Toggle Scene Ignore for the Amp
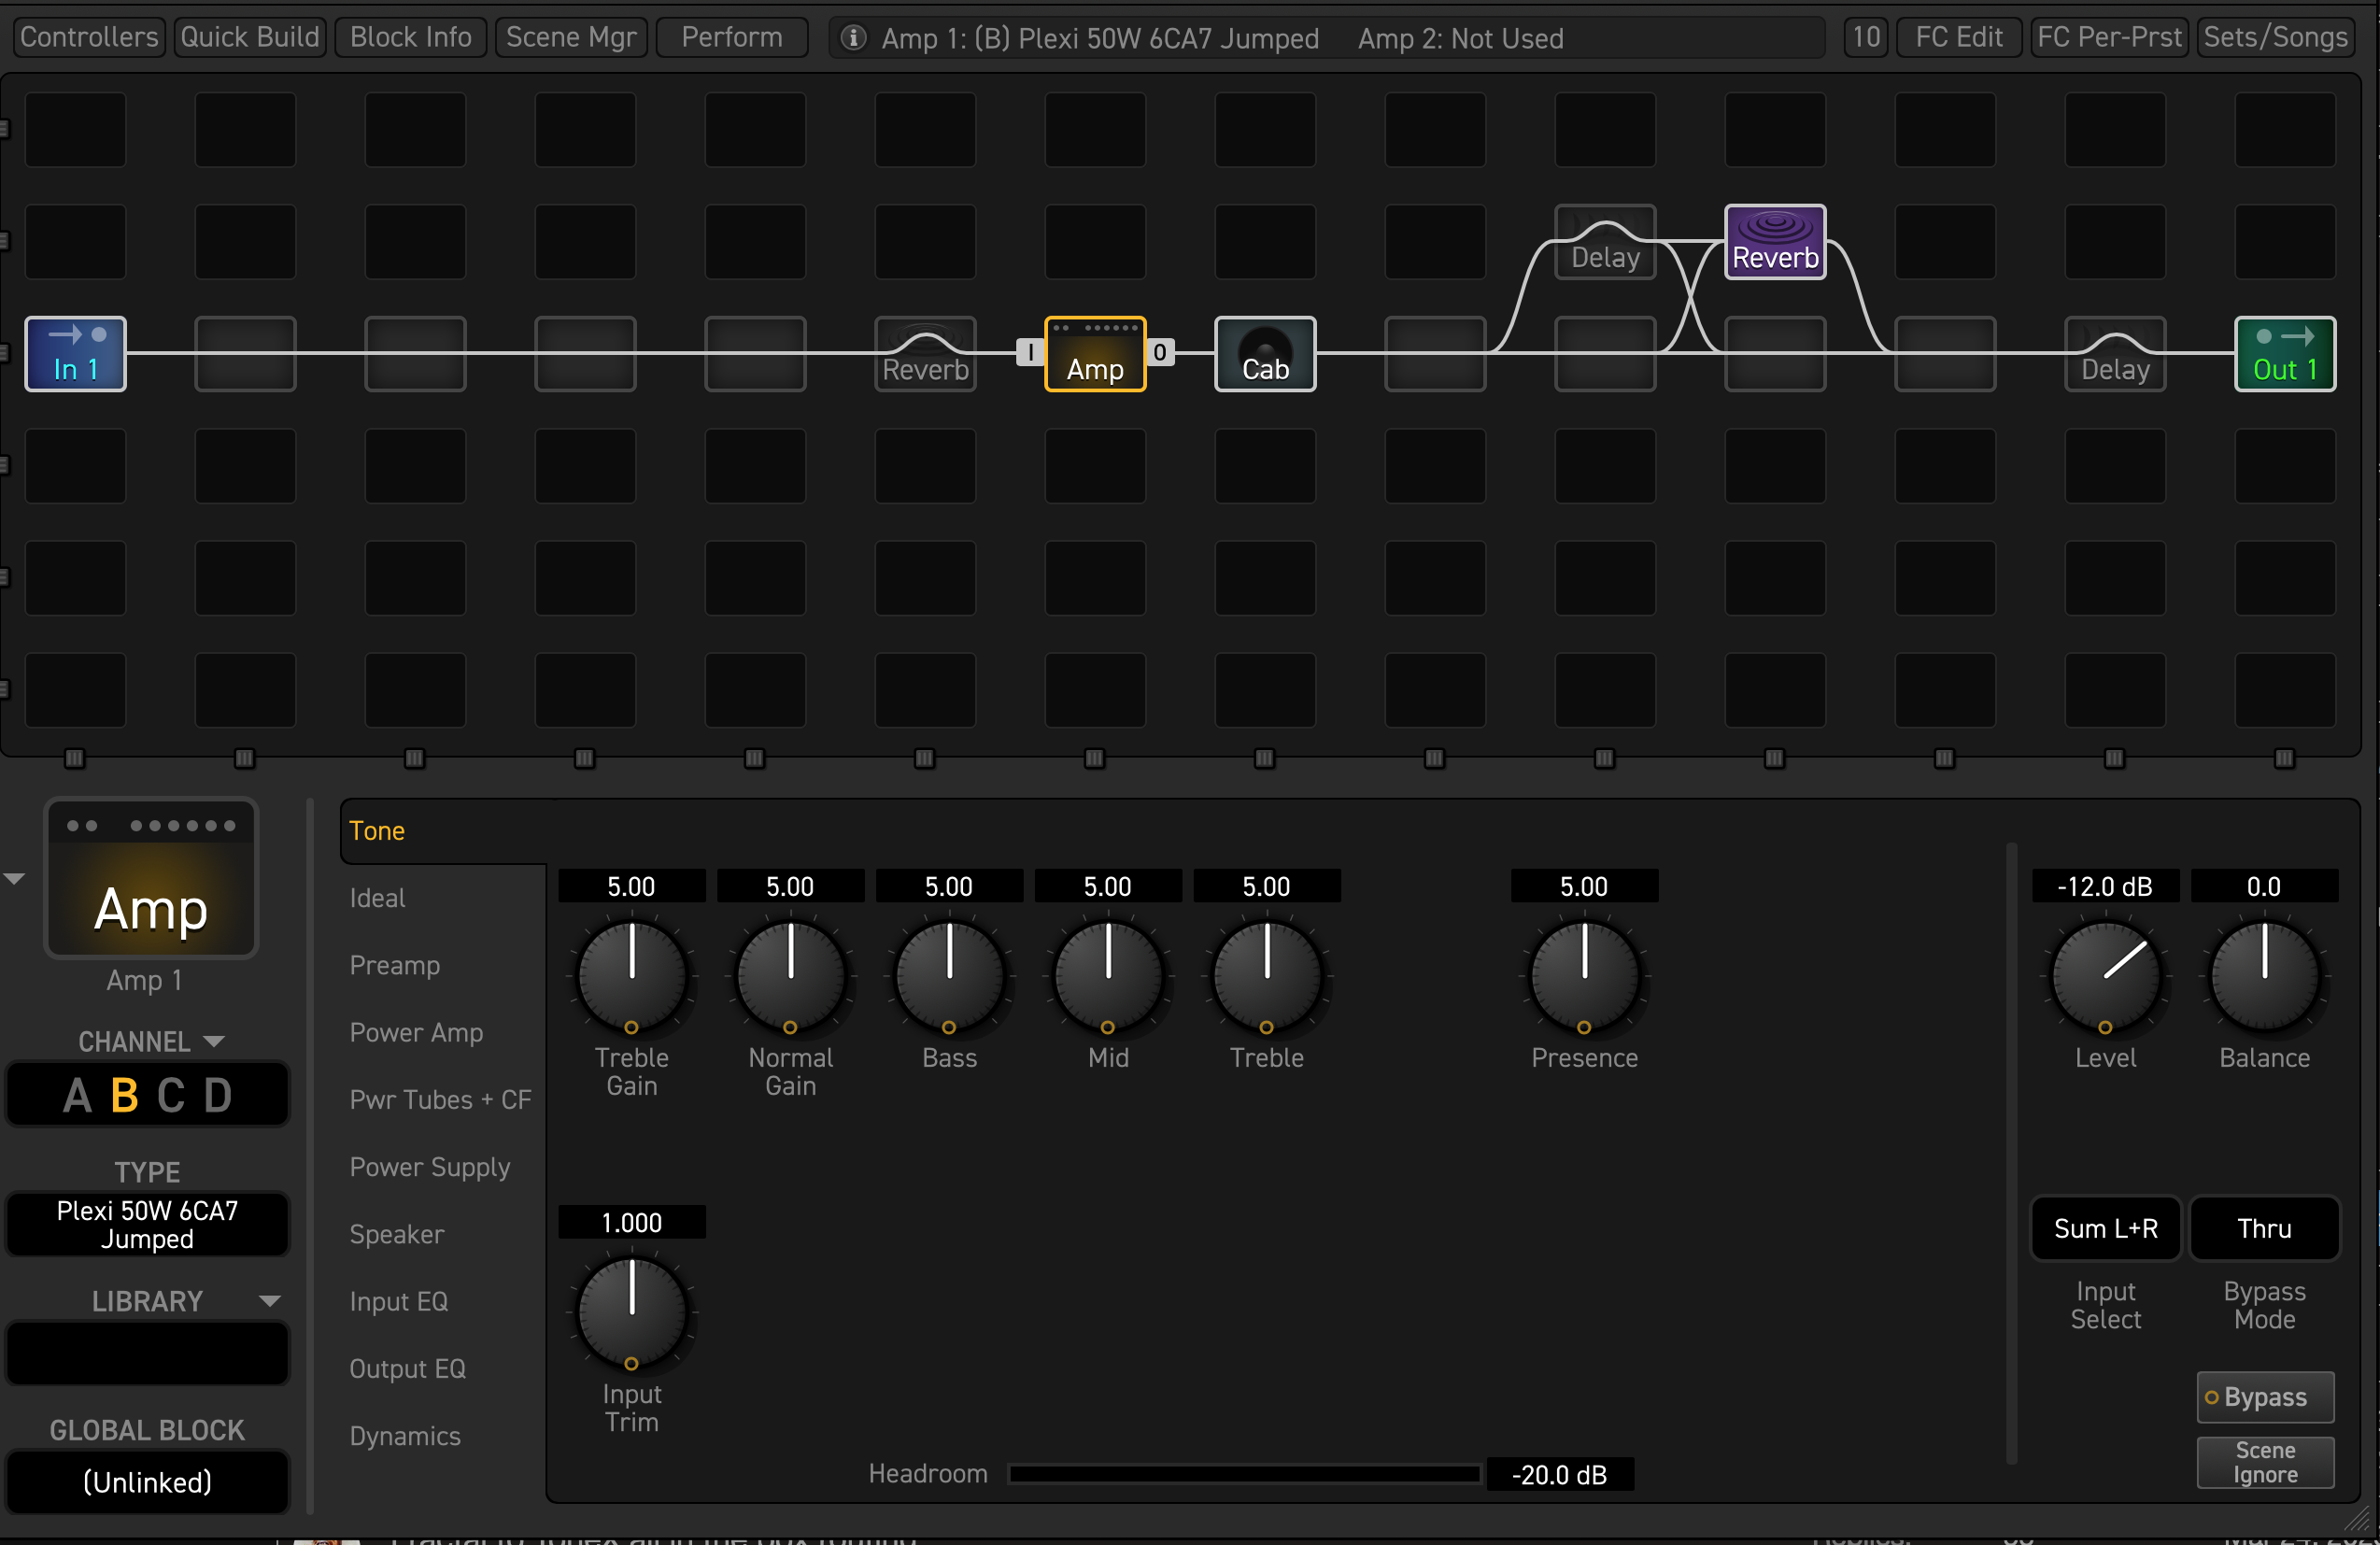 (2264, 1462)
